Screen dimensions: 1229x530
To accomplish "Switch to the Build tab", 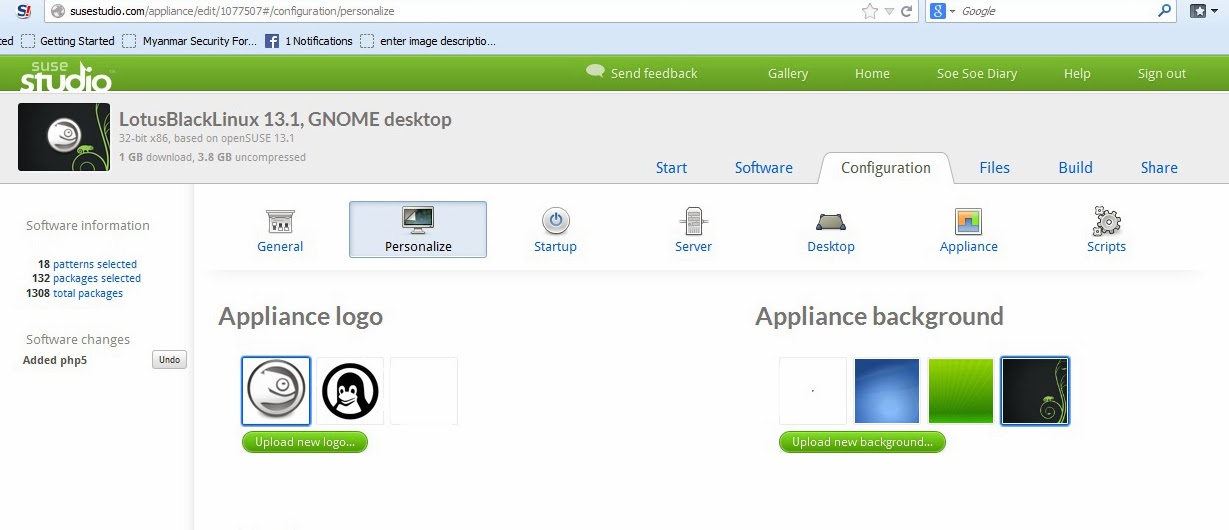I will click(1075, 168).
